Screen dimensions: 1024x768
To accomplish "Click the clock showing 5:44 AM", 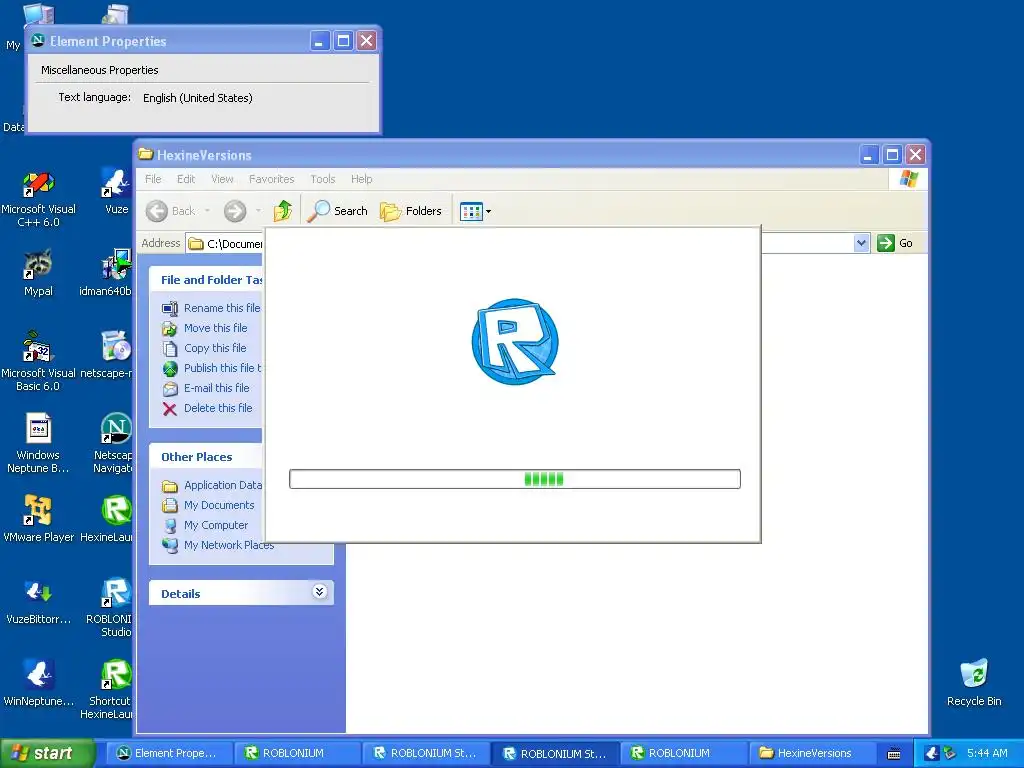I will (x=987, y=753).
